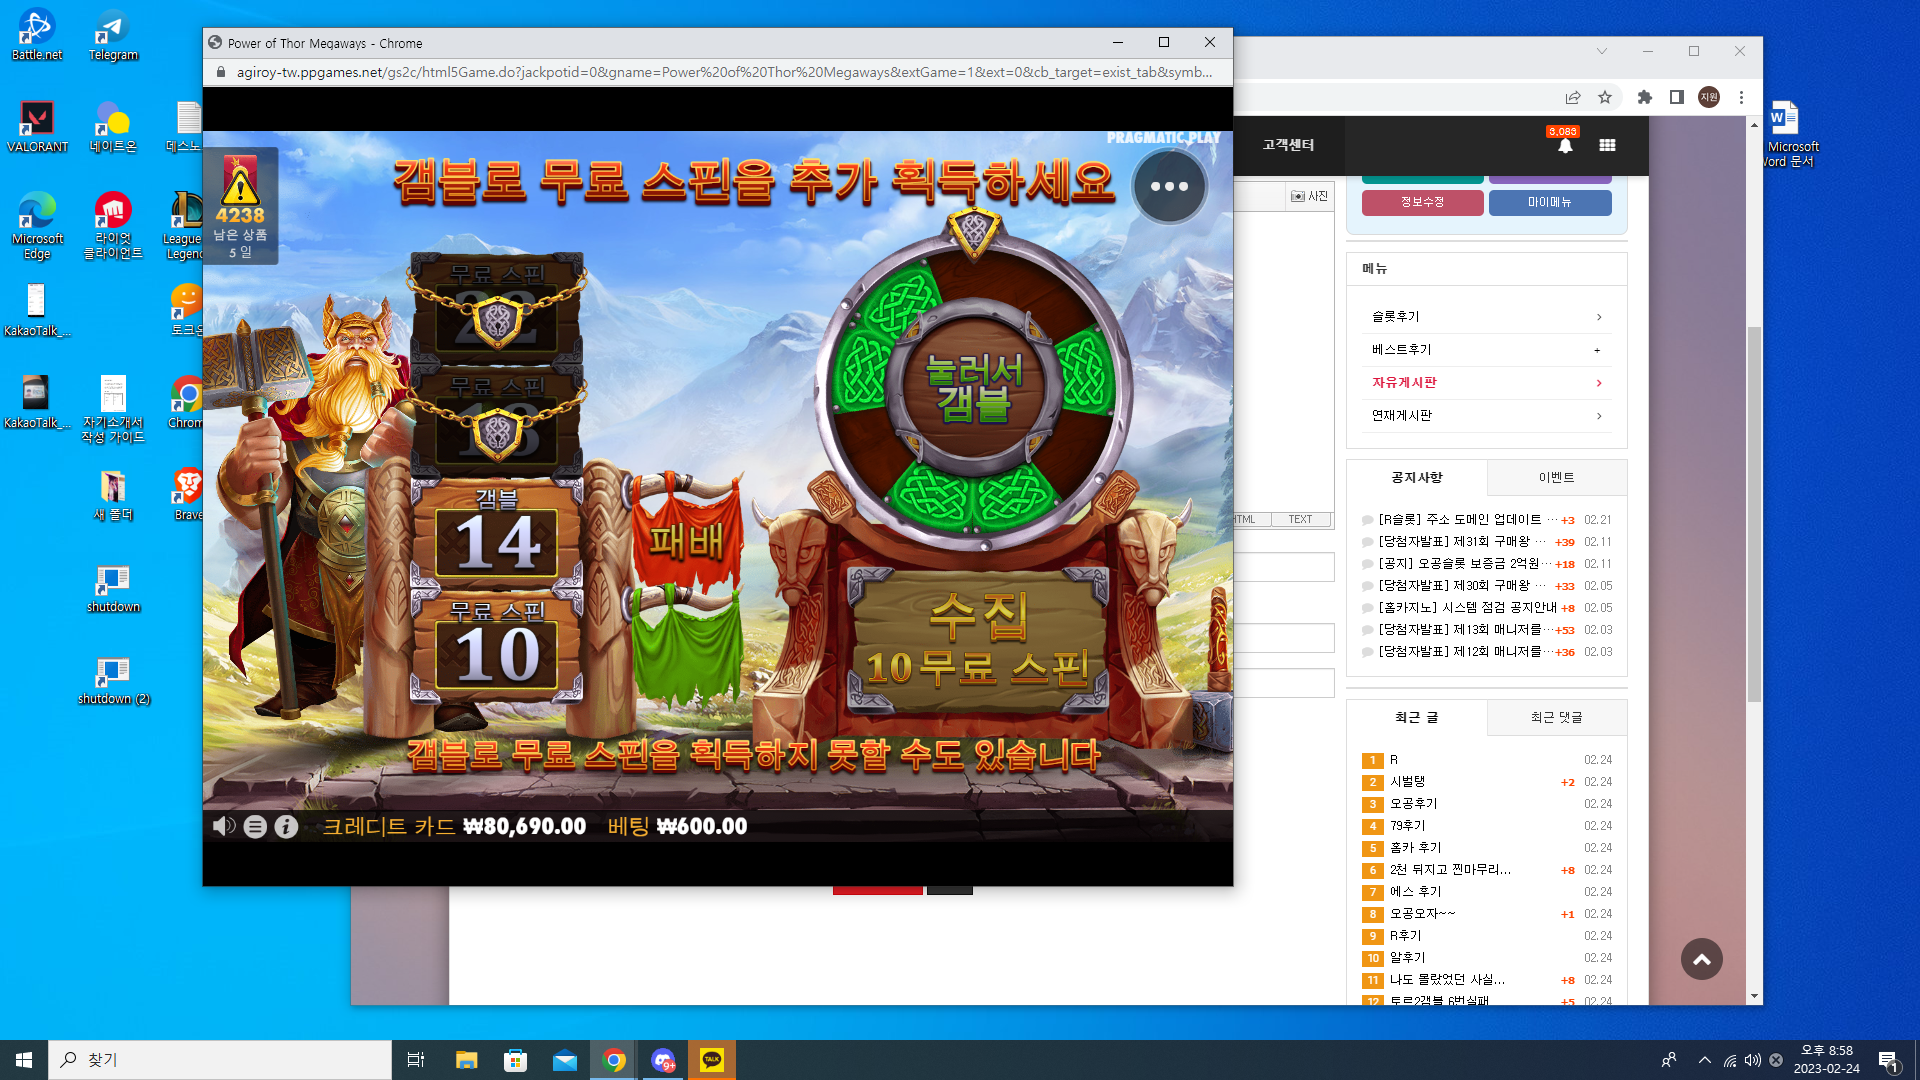Open the 4238 남은 상품 promo badge
This screenshot has height=1080, width=1920.
[240, 207]
